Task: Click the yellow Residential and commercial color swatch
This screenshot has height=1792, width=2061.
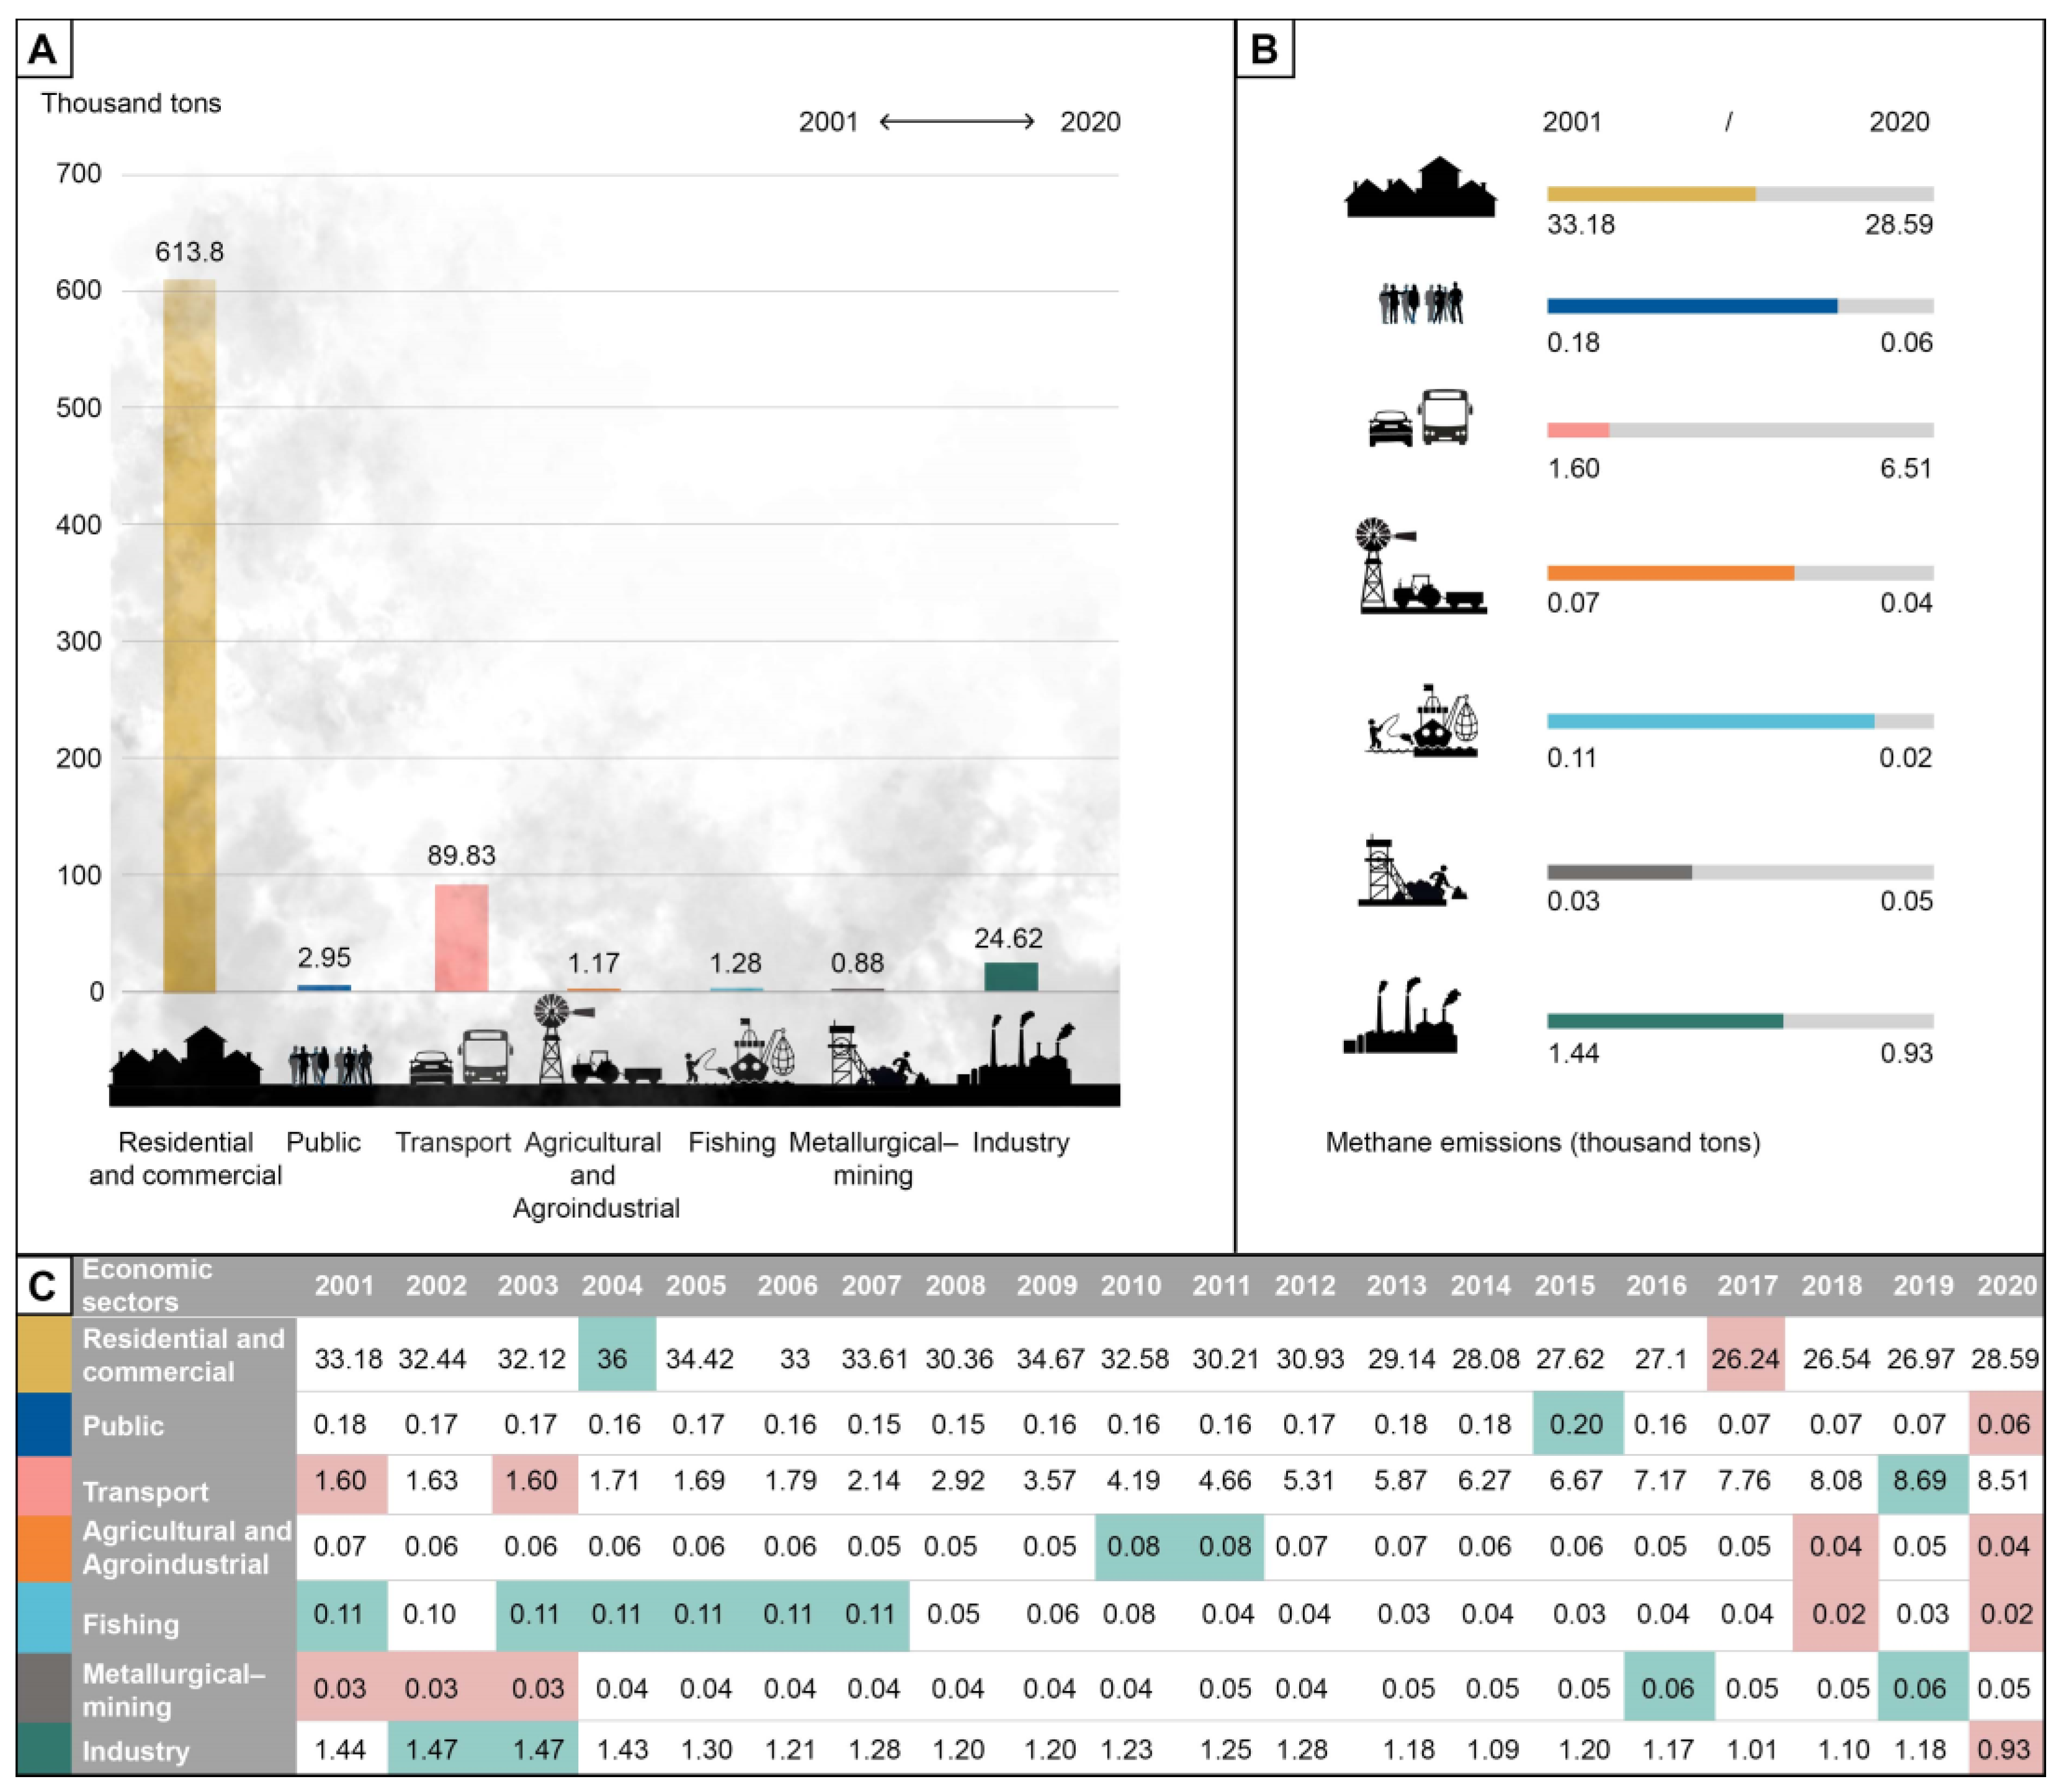Action: (x=44, y=1354)
